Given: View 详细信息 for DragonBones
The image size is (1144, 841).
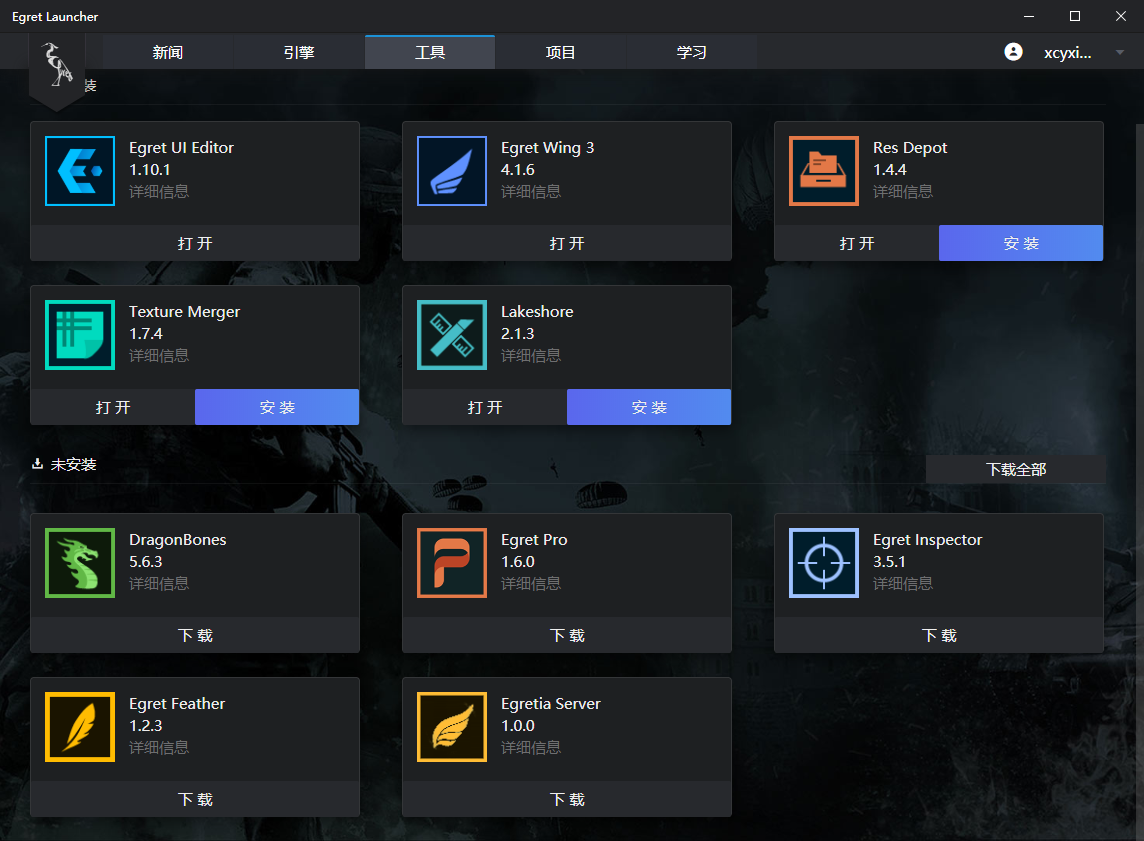Looking at the screenshot, I should [x=159, y=584].
